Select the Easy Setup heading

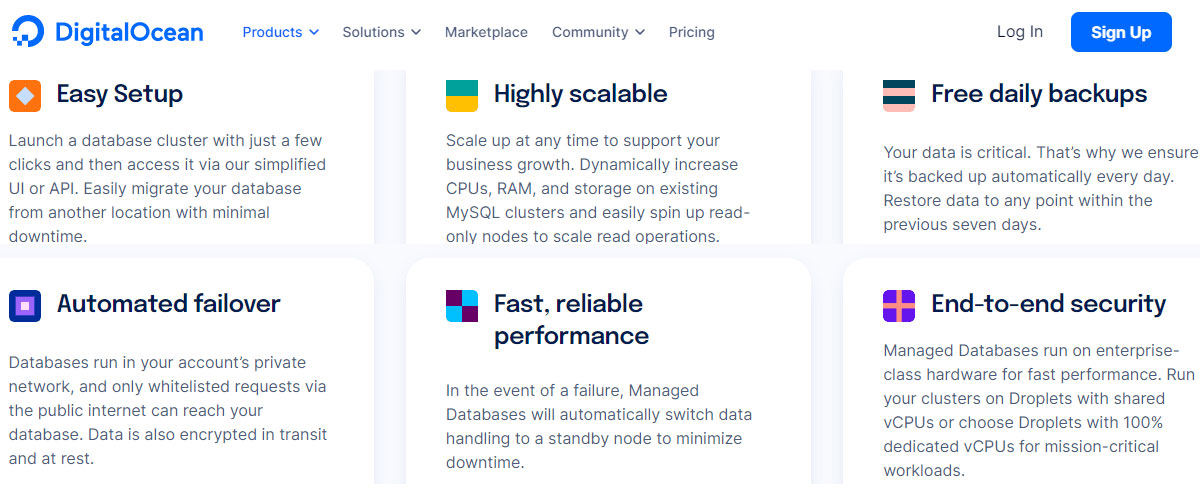click(120, 94)
